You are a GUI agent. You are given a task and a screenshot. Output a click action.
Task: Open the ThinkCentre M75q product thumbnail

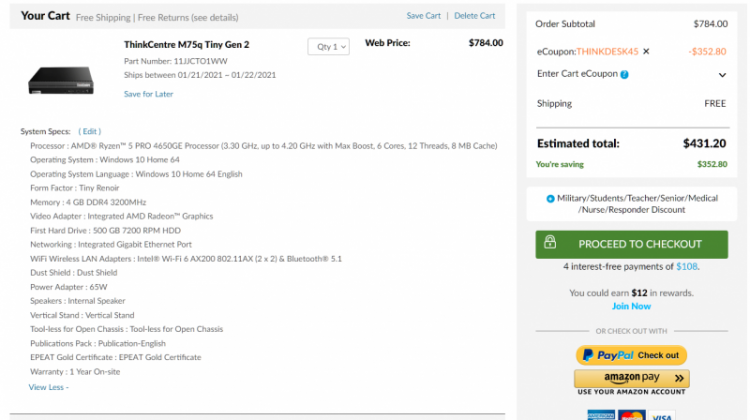tap(61, 80)
